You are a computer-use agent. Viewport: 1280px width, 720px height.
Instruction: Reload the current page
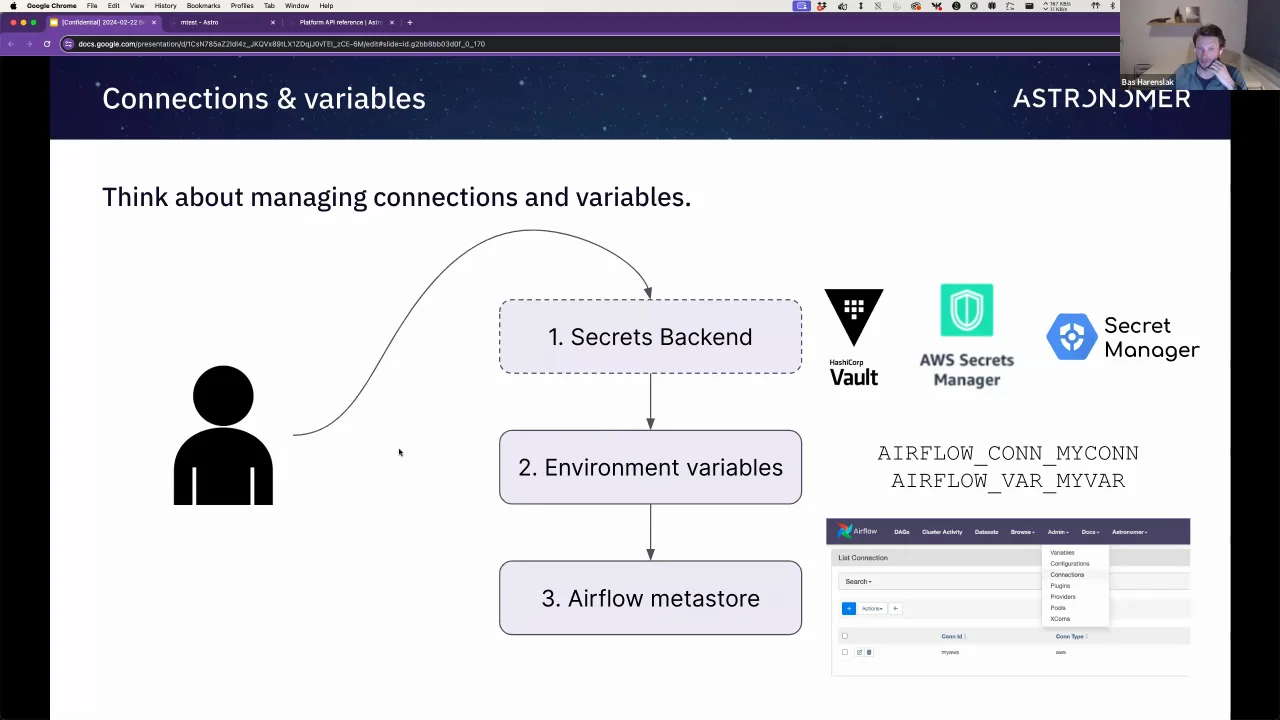click(x=46, y=44)
